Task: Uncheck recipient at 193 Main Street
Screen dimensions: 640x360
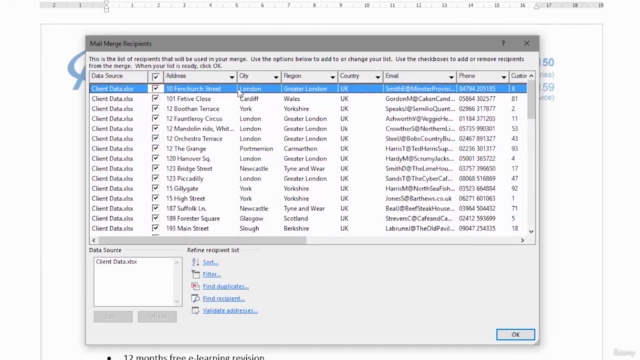Action: click(156, 228)
